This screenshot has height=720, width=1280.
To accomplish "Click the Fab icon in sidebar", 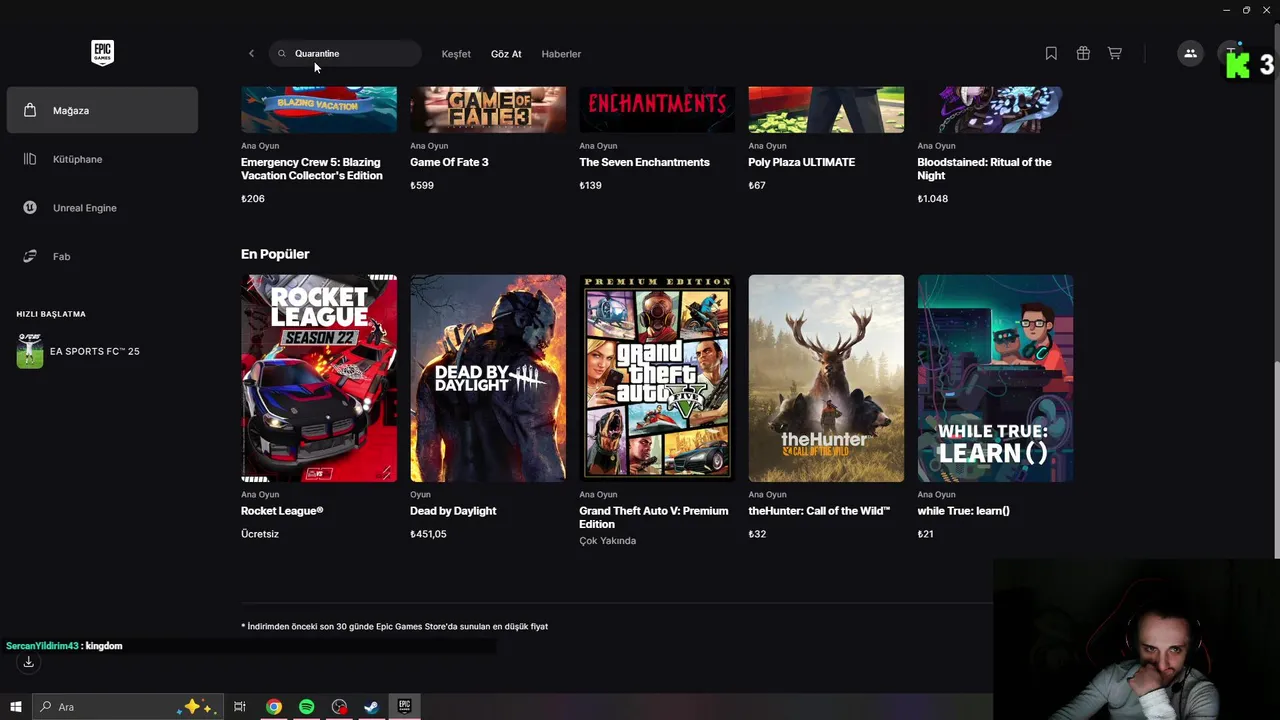I will (x=30, y=257).
